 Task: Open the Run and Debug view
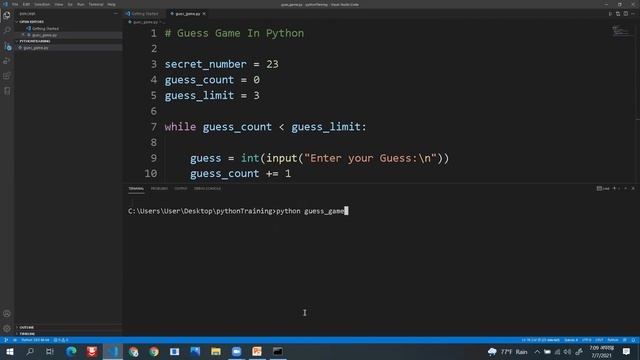pyautogui.click(x=7, y=61)
